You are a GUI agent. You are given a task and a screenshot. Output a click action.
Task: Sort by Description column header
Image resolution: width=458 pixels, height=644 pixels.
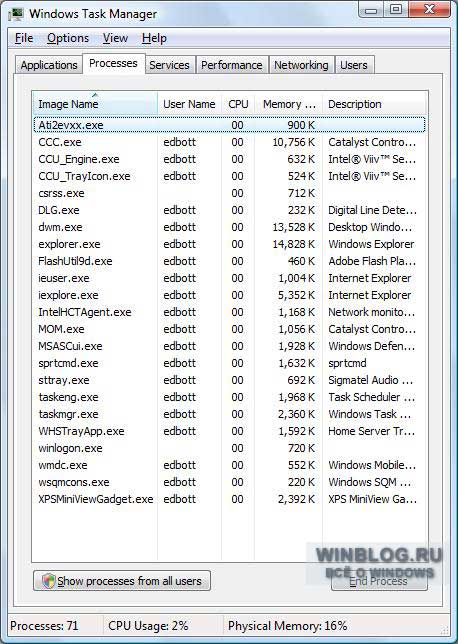(x=375, y=104)
